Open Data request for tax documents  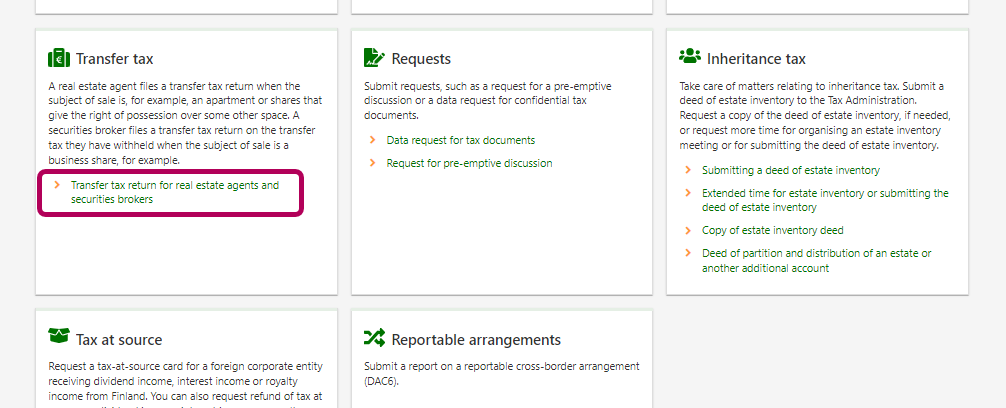pos(460,140)
